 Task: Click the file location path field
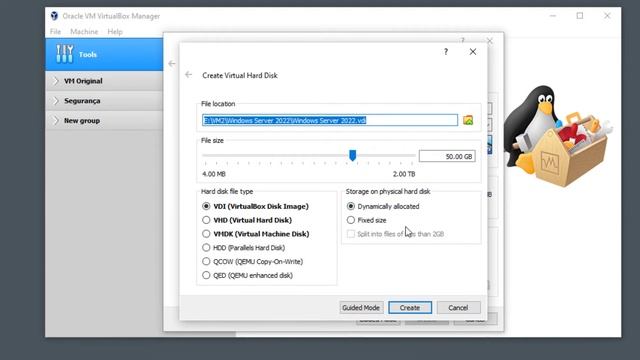pyautogui.click(x=330, y=120)
